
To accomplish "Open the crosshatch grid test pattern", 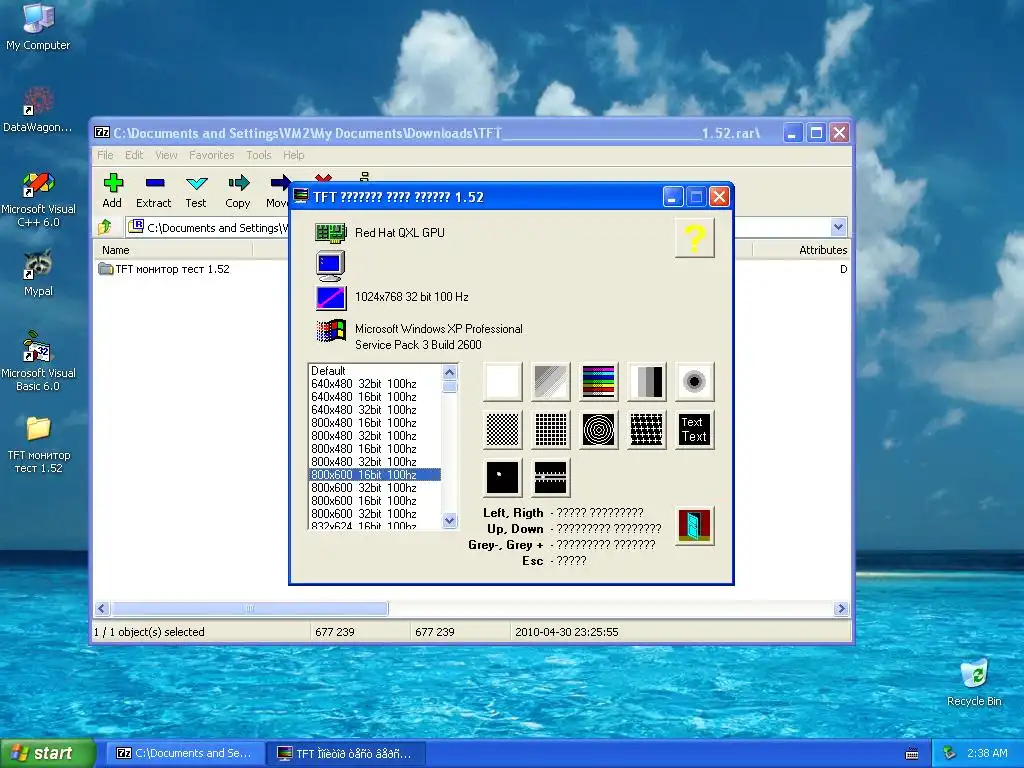I will pos(647,430).
